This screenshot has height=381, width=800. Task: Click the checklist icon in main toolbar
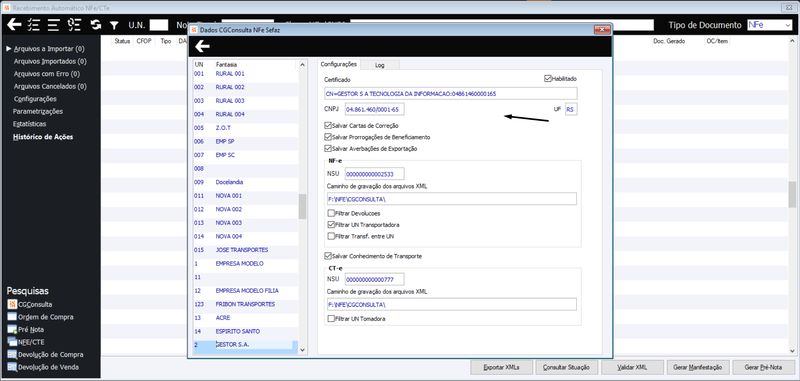[34, 24]
